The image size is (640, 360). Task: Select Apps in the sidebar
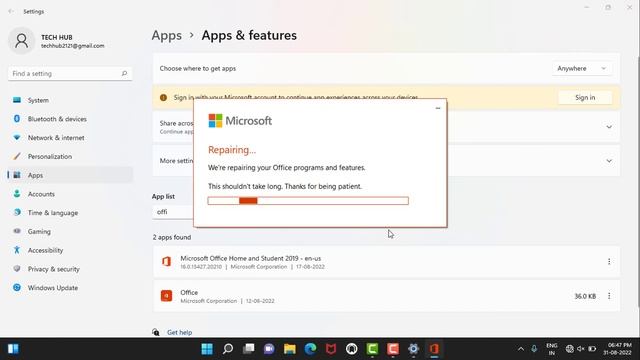coord(70,175)
